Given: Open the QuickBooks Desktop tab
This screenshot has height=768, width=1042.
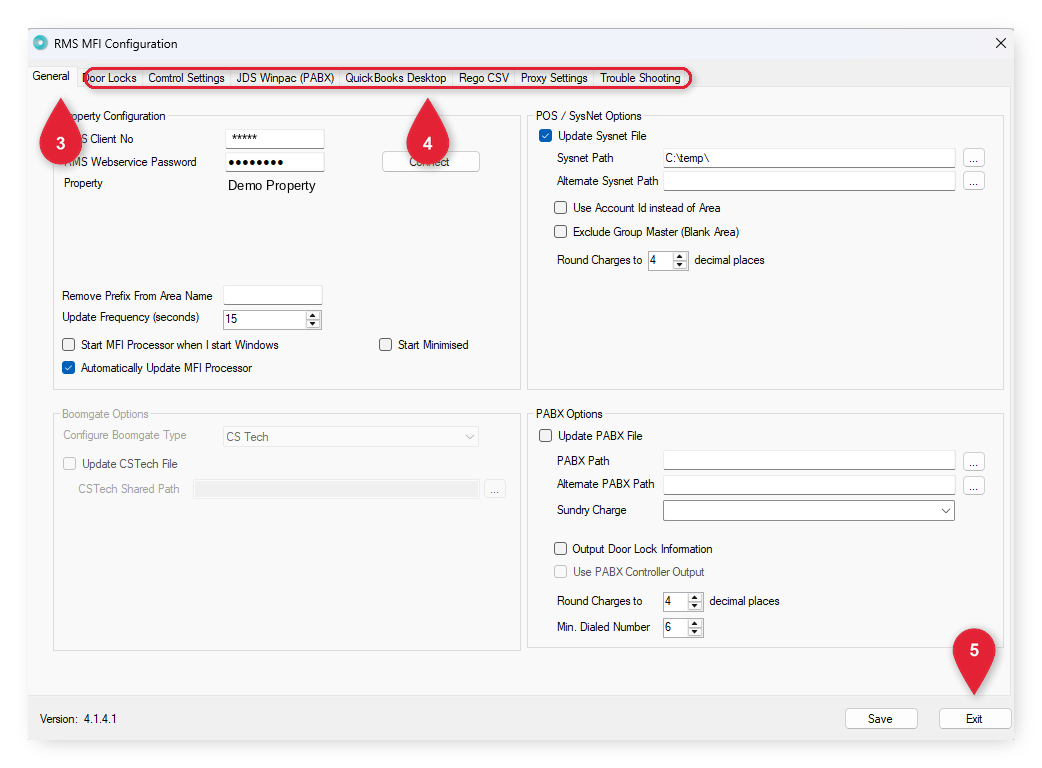Looking at the screenshot, I should click(395, 78).
